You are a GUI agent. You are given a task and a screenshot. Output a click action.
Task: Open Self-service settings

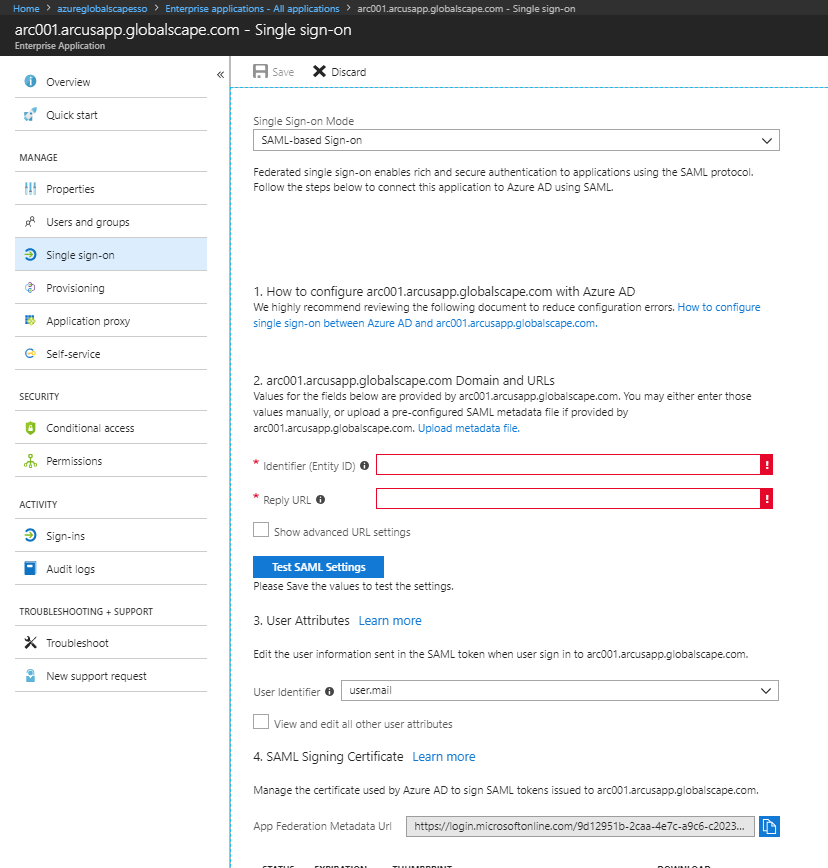111,354
